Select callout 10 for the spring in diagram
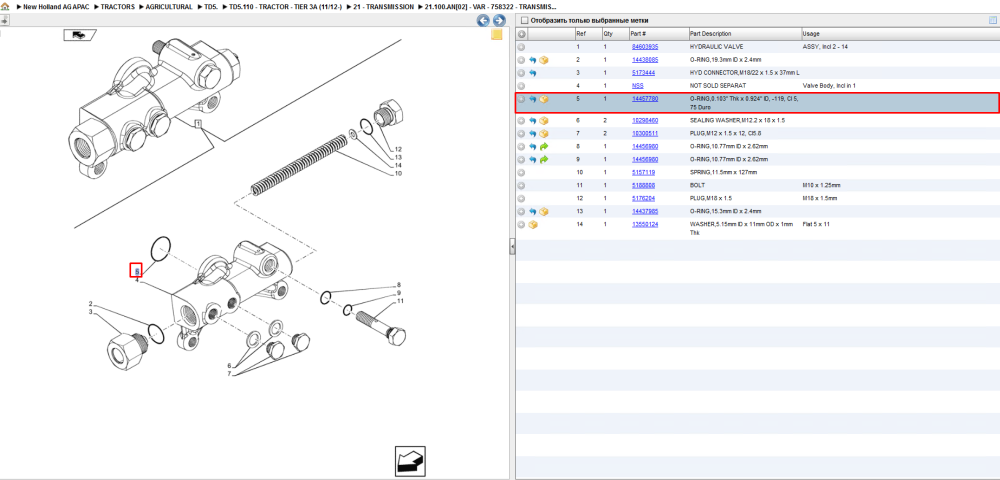1000x480 pixels. click(398, 173)
